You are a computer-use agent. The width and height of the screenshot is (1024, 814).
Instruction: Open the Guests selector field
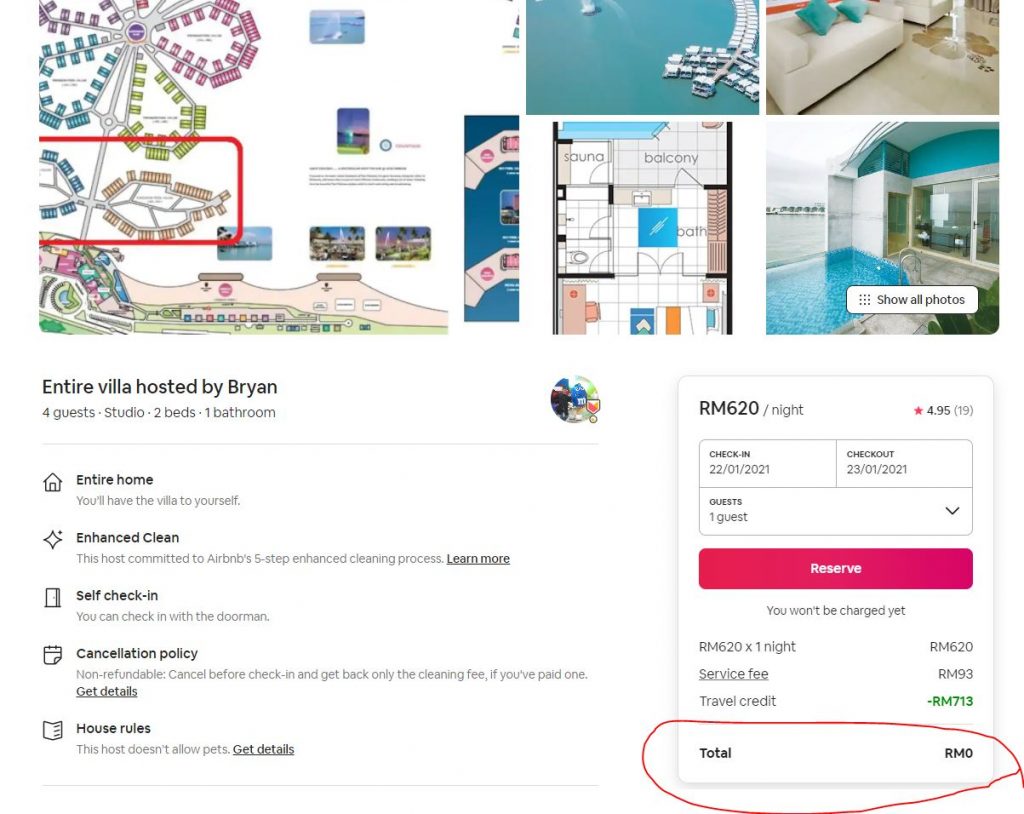[835, 511]
